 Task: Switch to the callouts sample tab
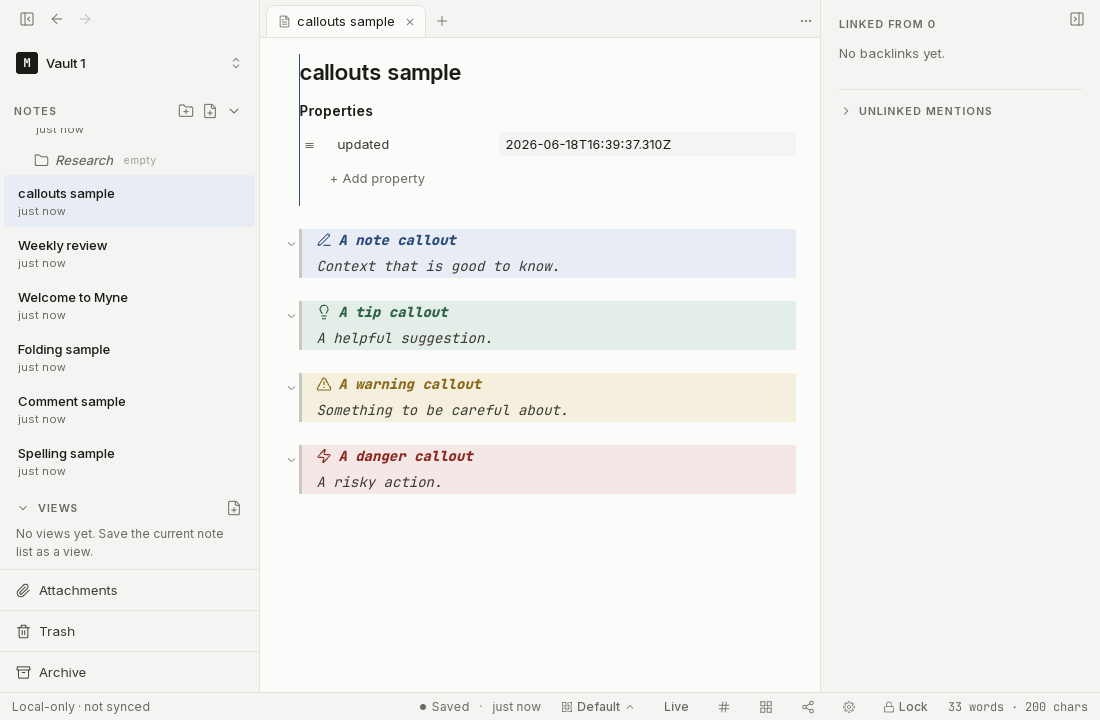coord(345,22)
